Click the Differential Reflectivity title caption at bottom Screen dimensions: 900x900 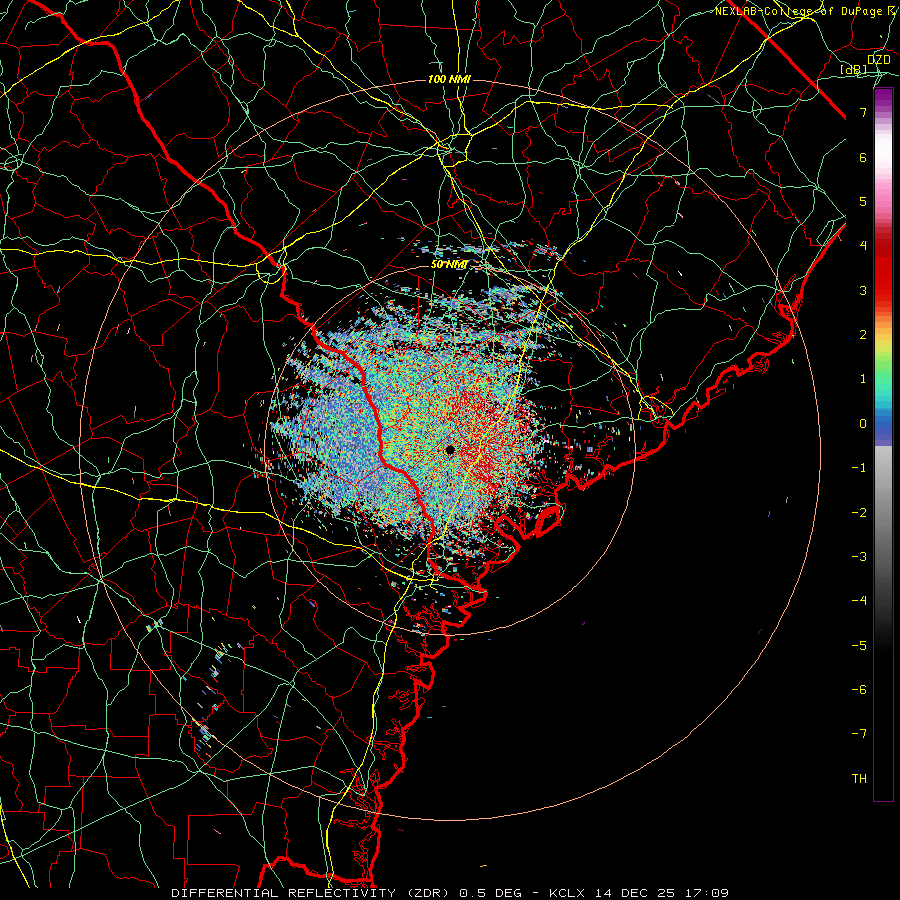(450, 893)
